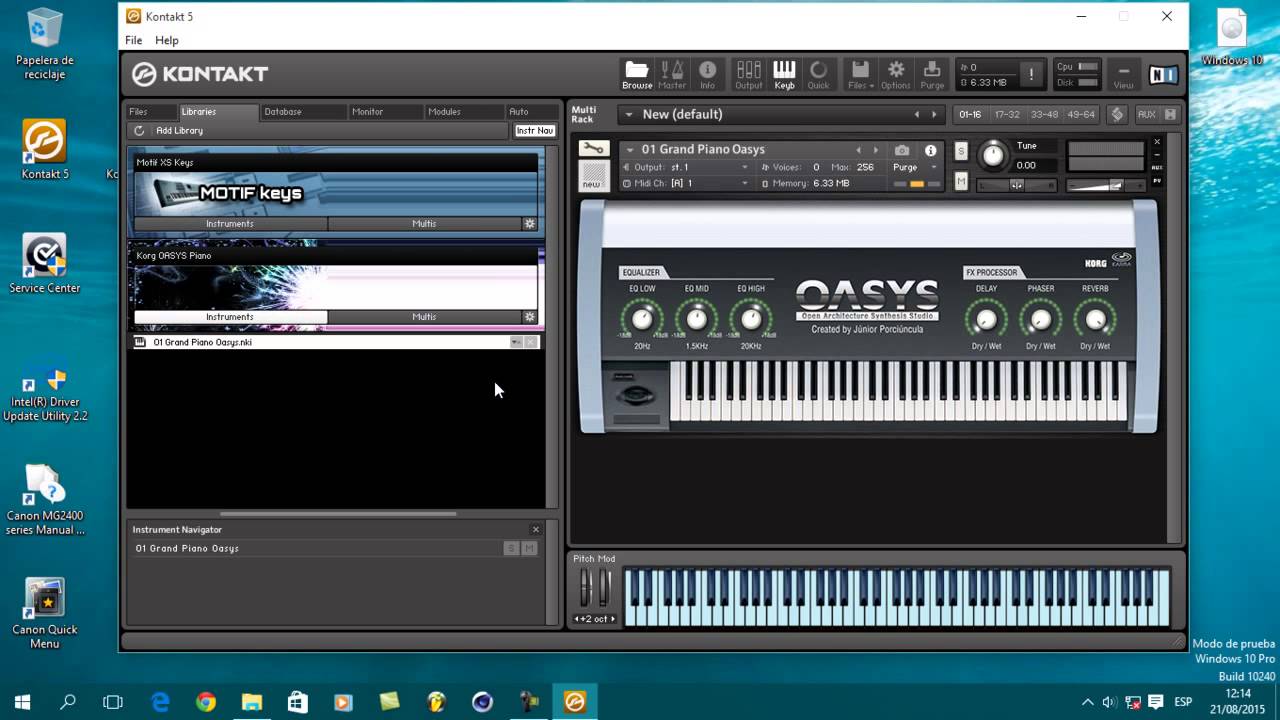
Task: Toggle the small PV button on instrument header
Action: (1157, 181)
